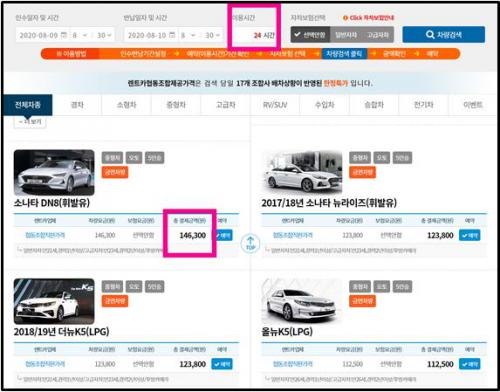Open the 소나타 DN8 car photo
The image size is (500, 392).
54,173
